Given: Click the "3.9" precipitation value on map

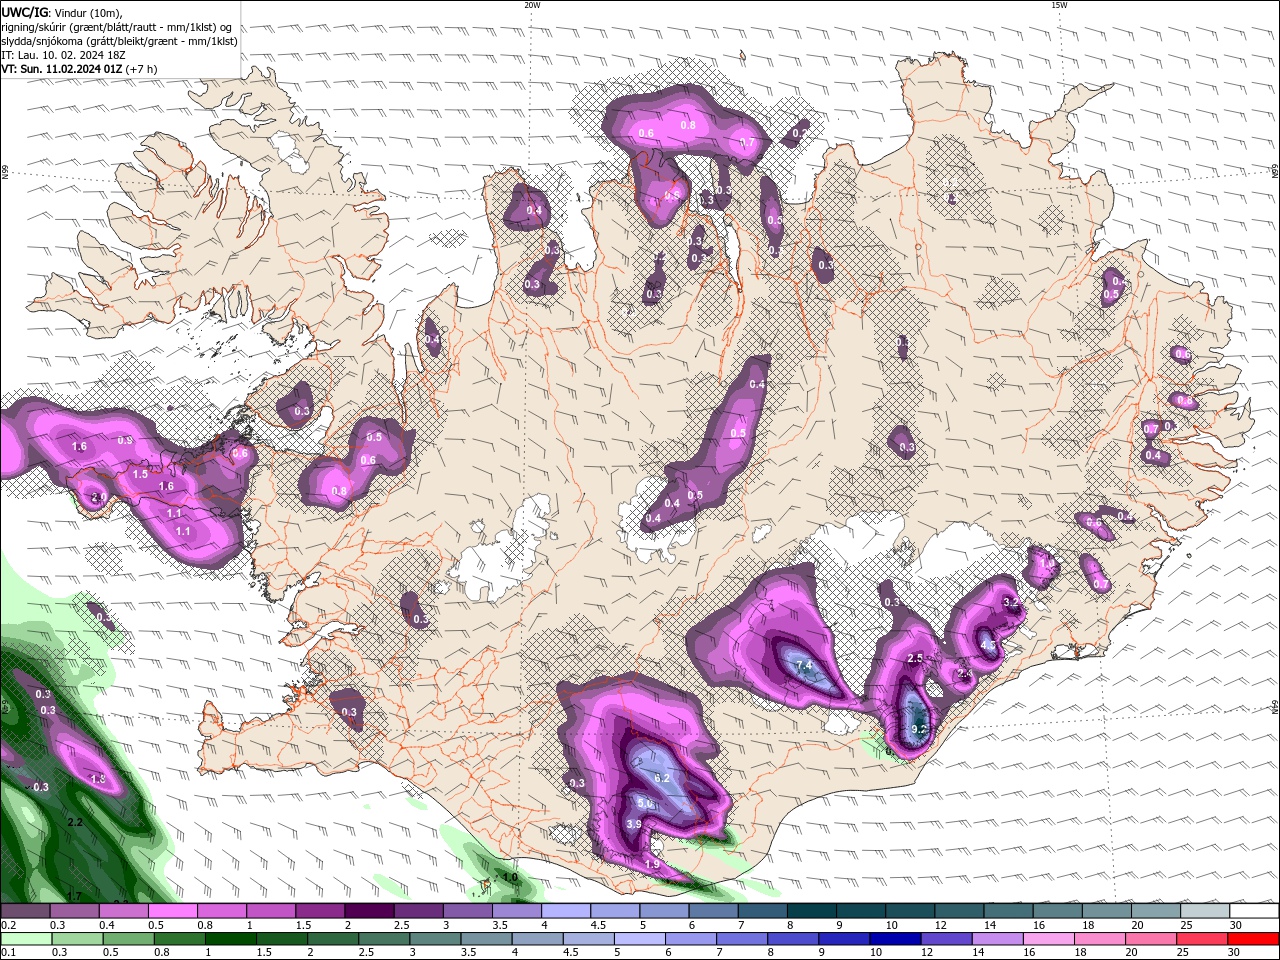Looking at the screenshot, I should [634, 824].
